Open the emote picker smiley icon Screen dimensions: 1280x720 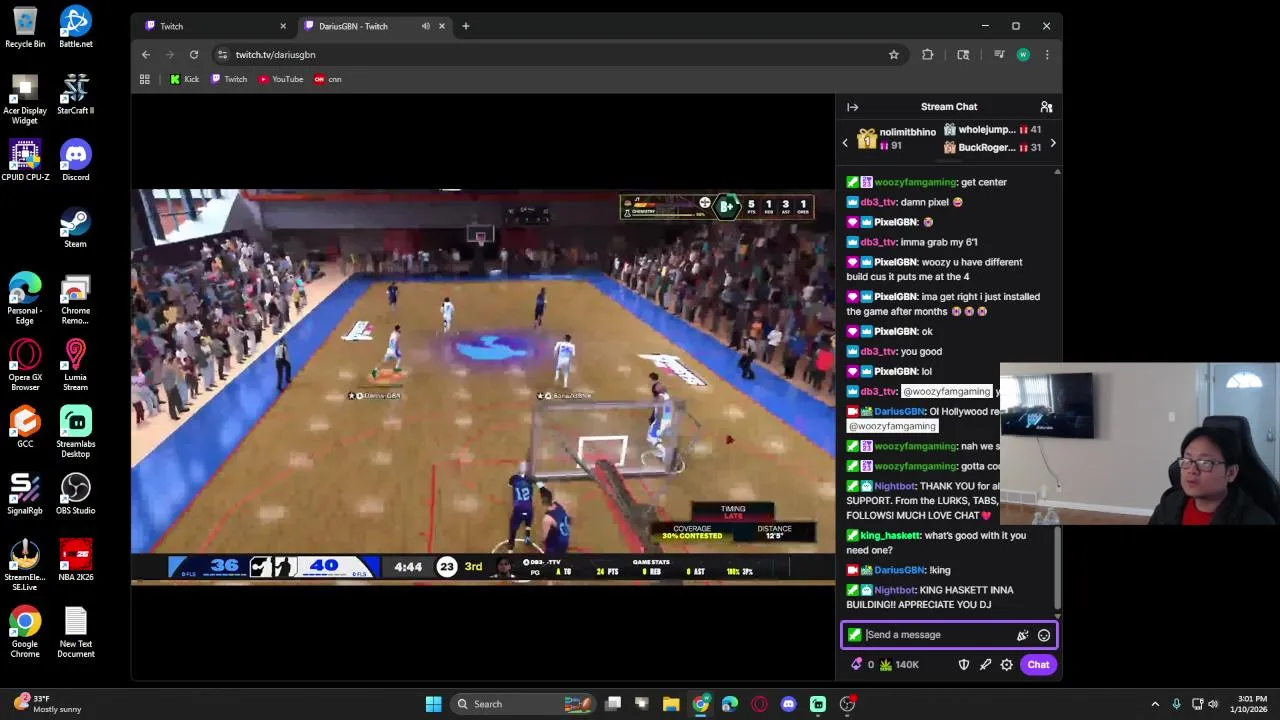[x=1044, y=635]
